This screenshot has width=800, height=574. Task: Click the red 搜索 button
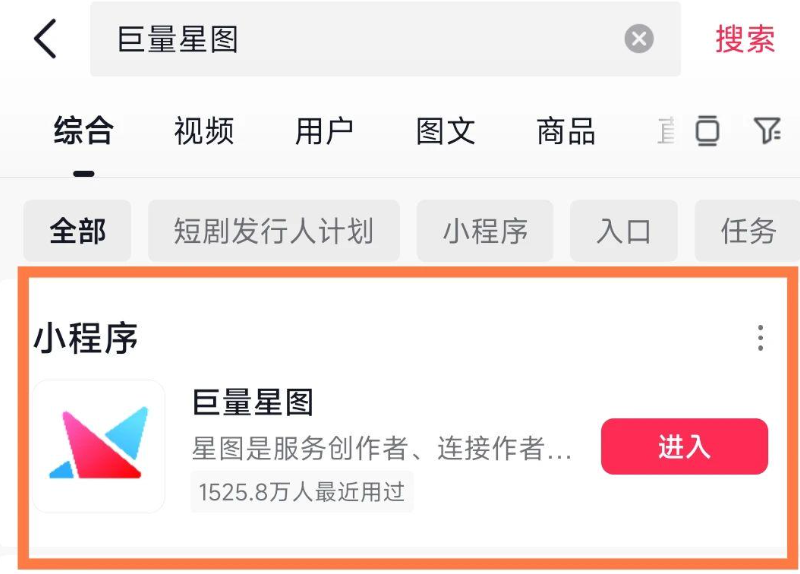coord(745,39)
